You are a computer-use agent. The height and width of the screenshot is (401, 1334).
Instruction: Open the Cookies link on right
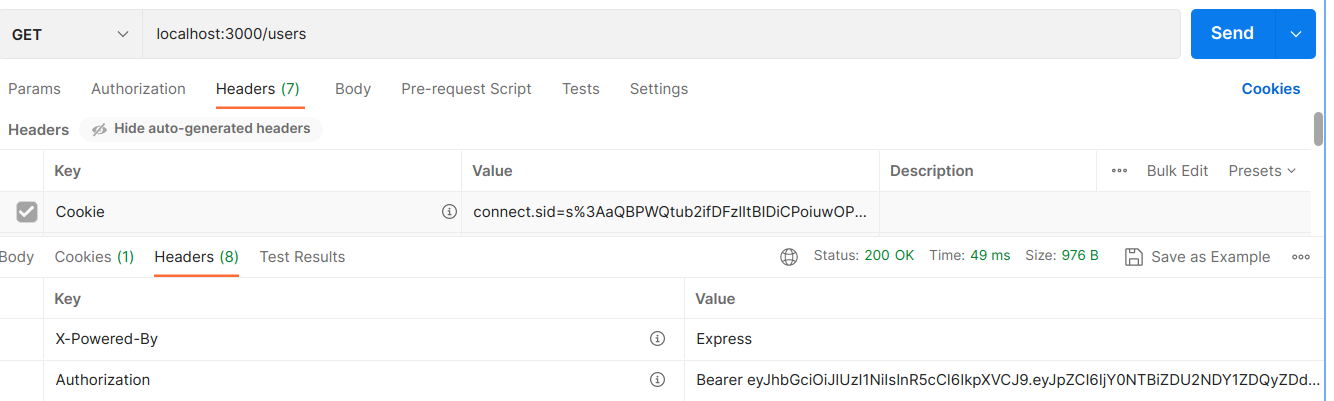click(1270, 89)
